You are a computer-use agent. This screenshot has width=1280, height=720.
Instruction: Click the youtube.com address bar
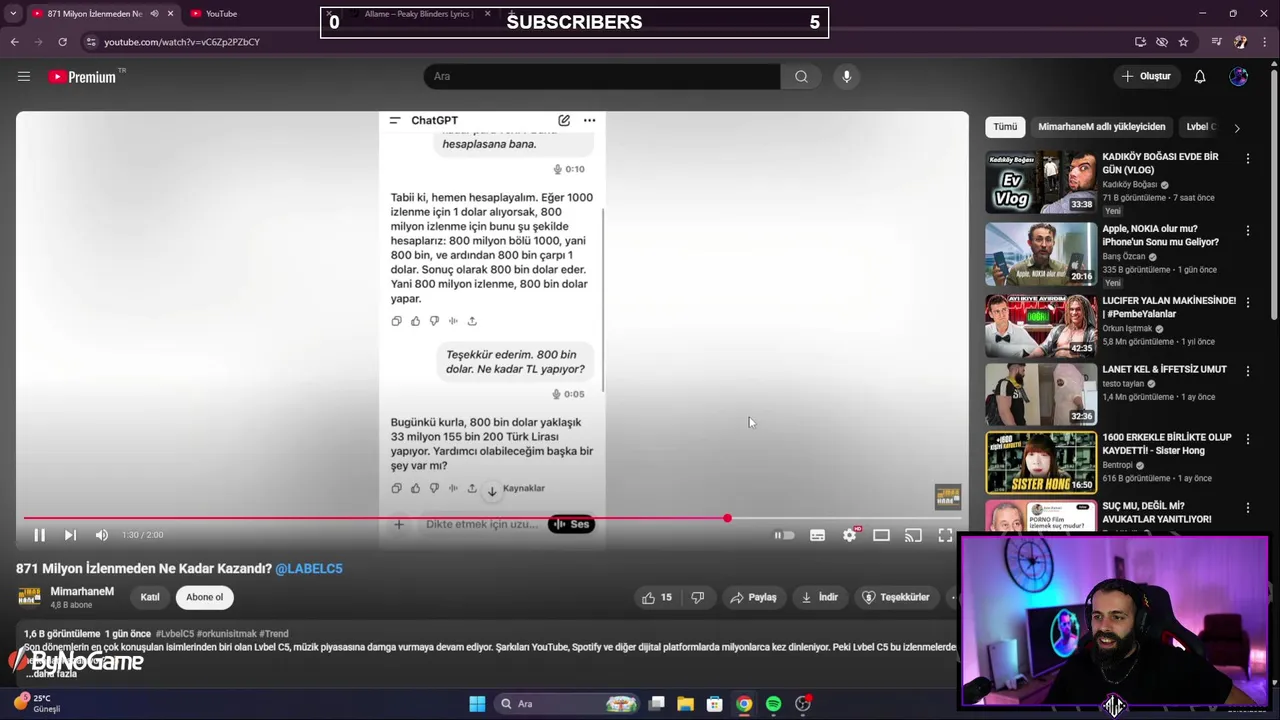tap(600, 42)
